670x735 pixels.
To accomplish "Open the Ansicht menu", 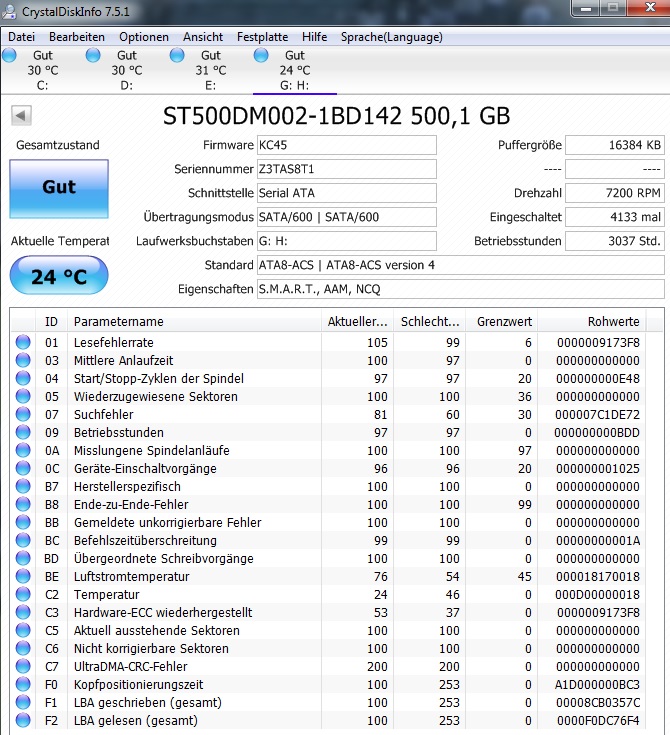I will point(203,37).
